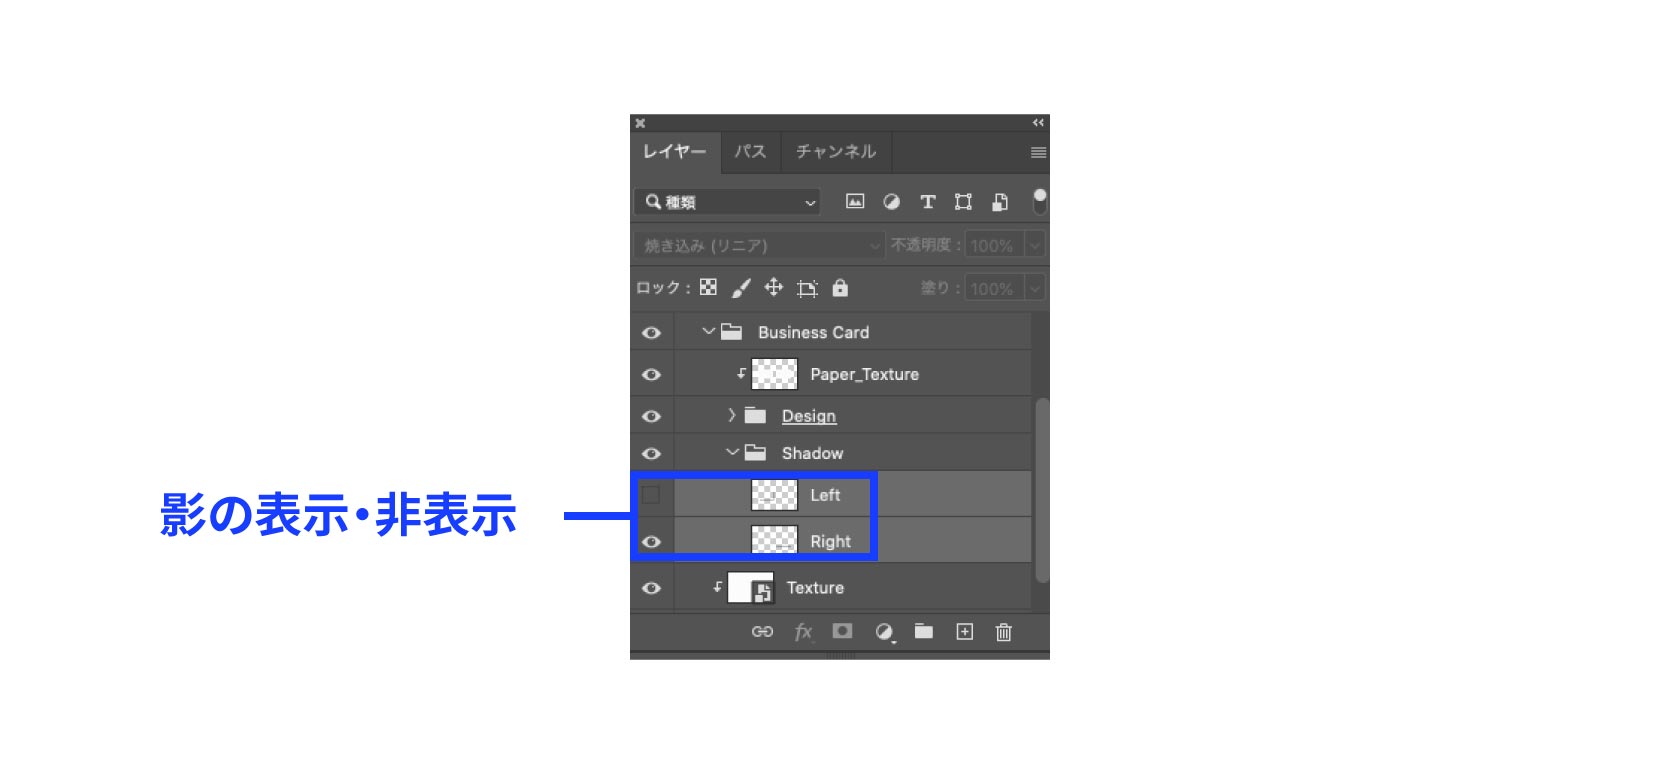Screen dimensions: 1680x774
Task: Add a layer mask
Action: coord(843,631)
